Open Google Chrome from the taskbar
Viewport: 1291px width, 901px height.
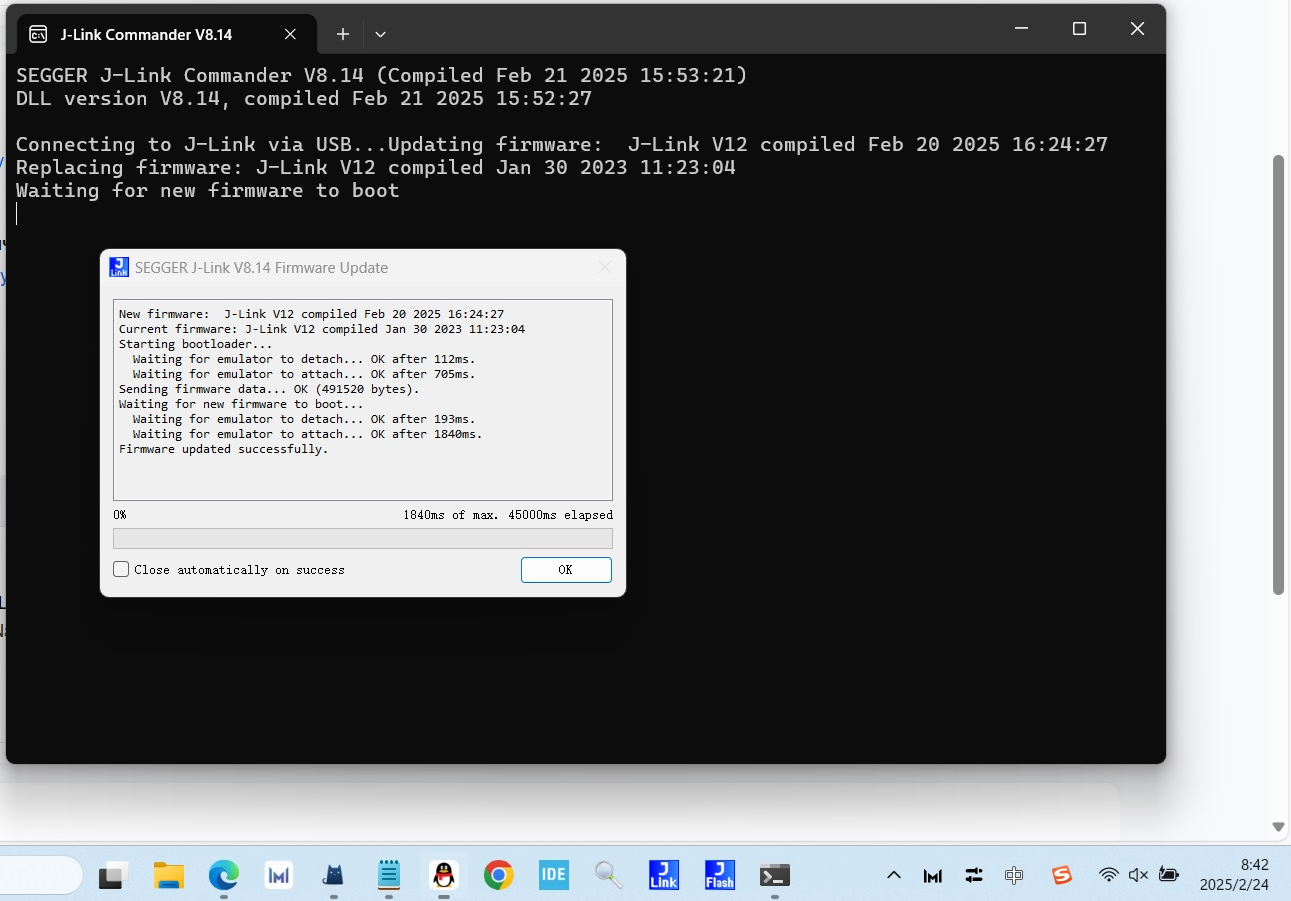tap(498, 876)
